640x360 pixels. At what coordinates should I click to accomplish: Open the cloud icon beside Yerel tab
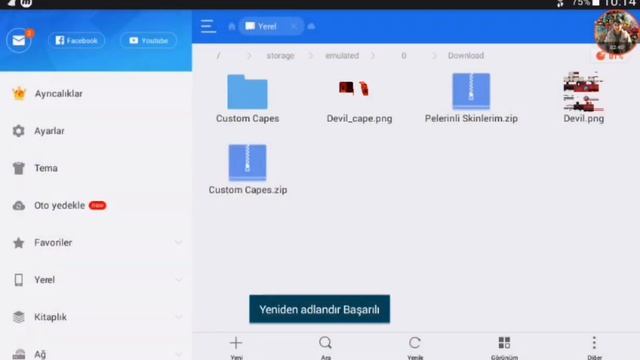311,27
